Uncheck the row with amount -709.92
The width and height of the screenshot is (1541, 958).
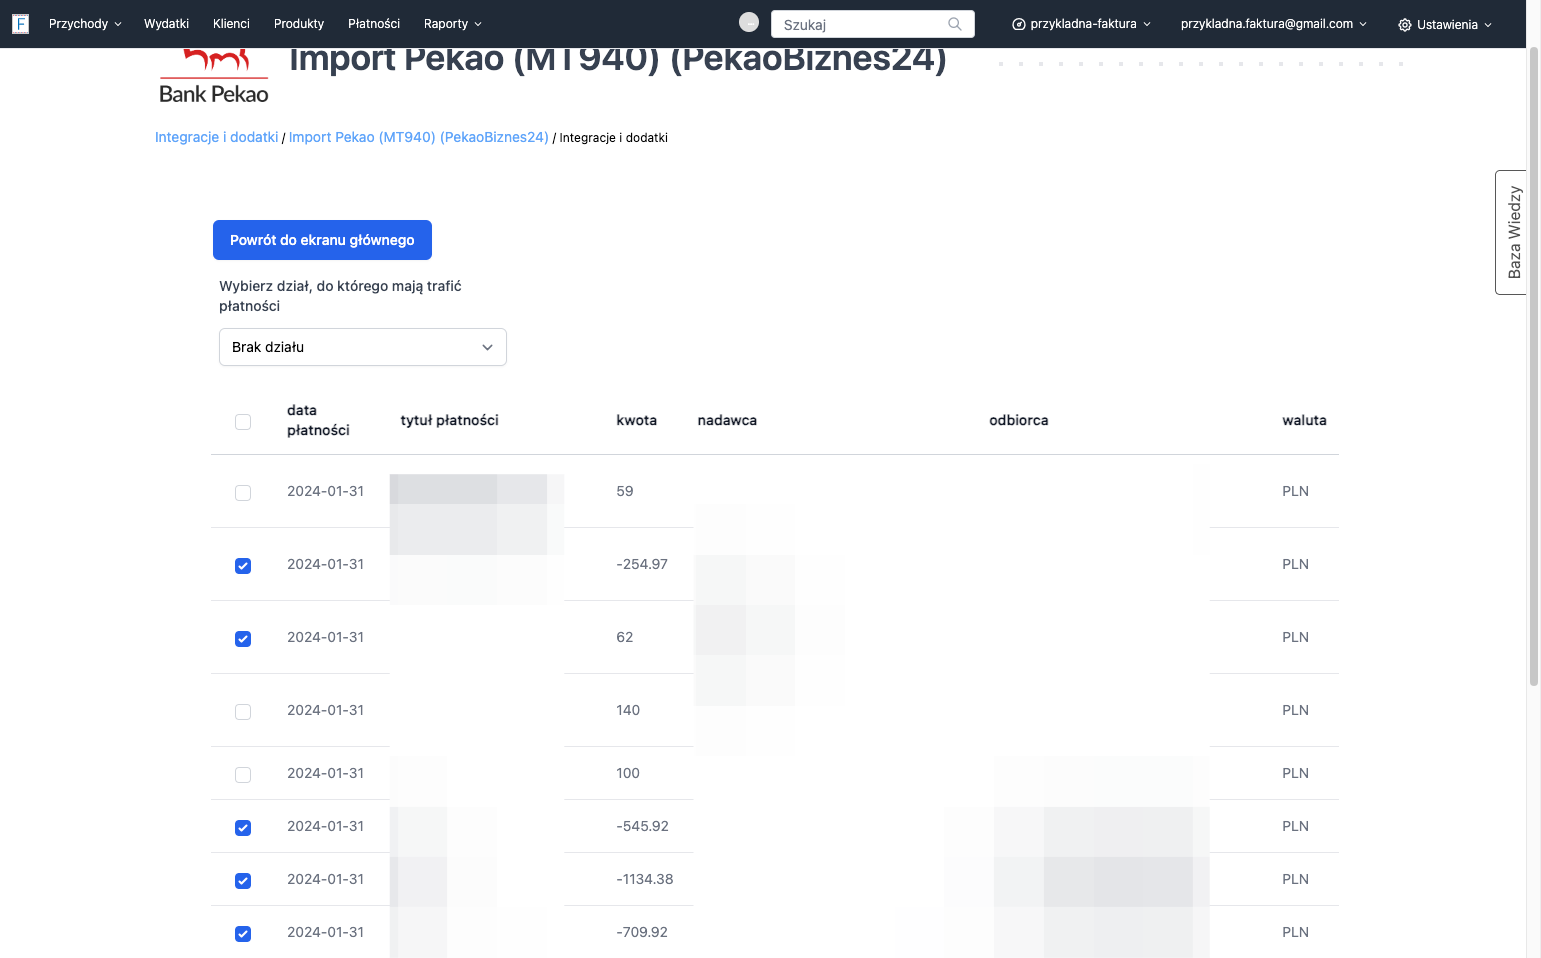243,934
